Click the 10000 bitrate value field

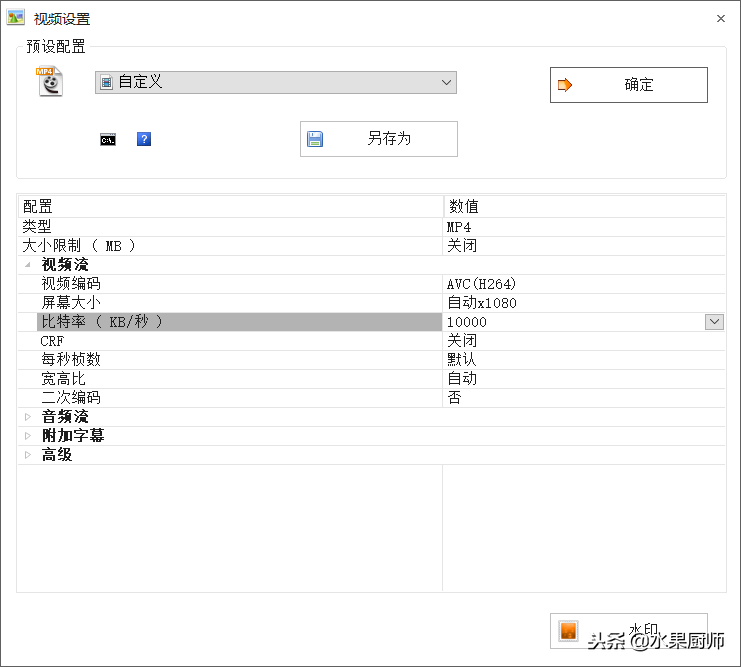click(574, 322)
